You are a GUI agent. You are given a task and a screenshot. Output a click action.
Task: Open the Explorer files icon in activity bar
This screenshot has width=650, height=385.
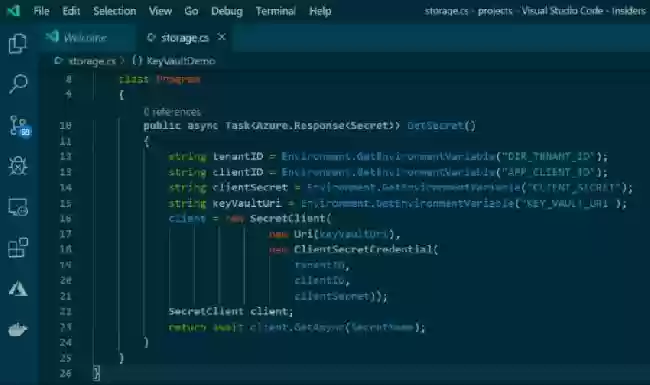(x=18, y=44)
